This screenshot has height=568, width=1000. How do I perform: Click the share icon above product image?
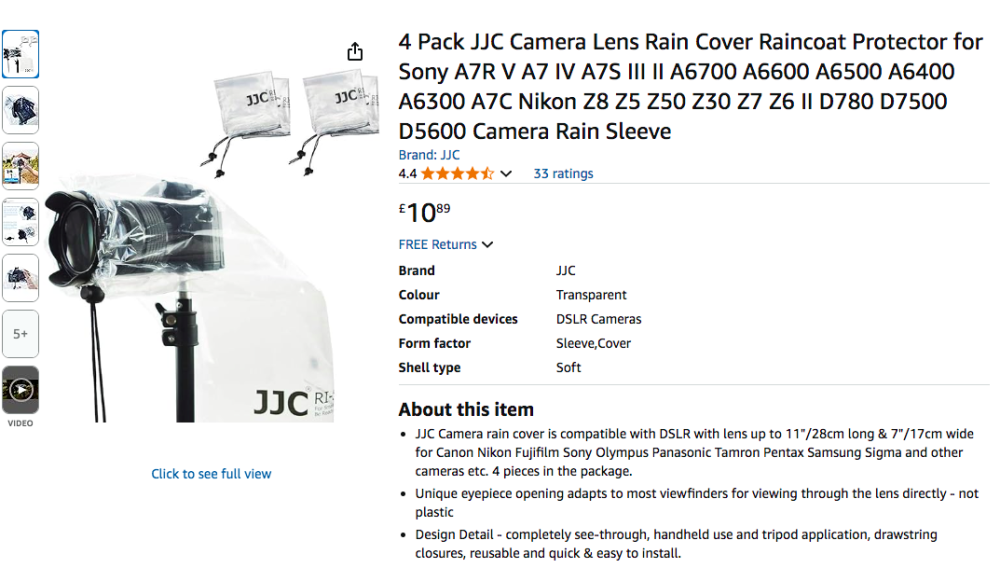tap(355, 52)
